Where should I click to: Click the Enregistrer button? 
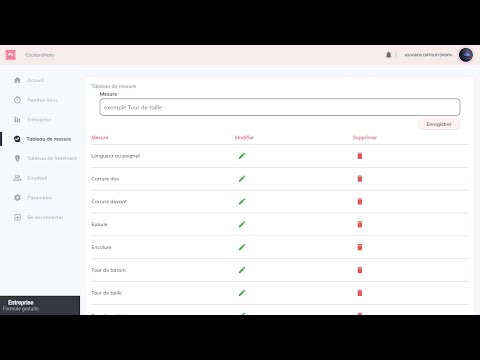(x=439, y=124)
